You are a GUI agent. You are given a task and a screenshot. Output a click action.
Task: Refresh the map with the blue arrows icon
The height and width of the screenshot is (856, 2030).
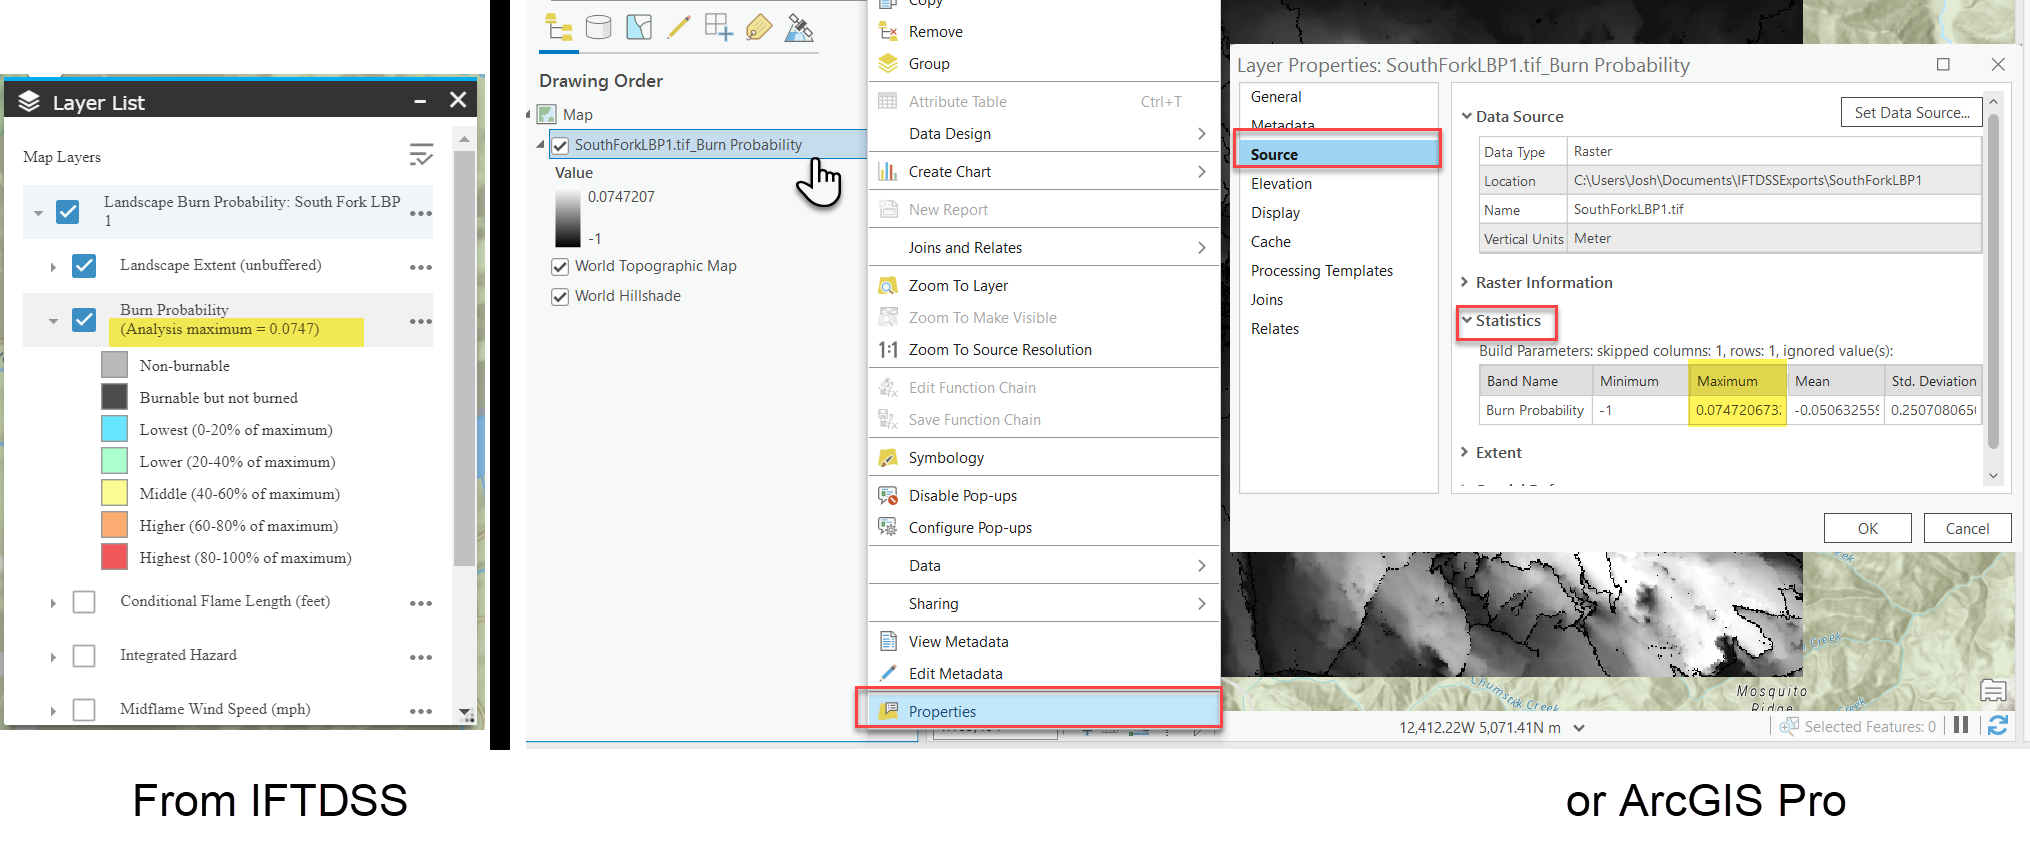click(x=1997, y=726)
